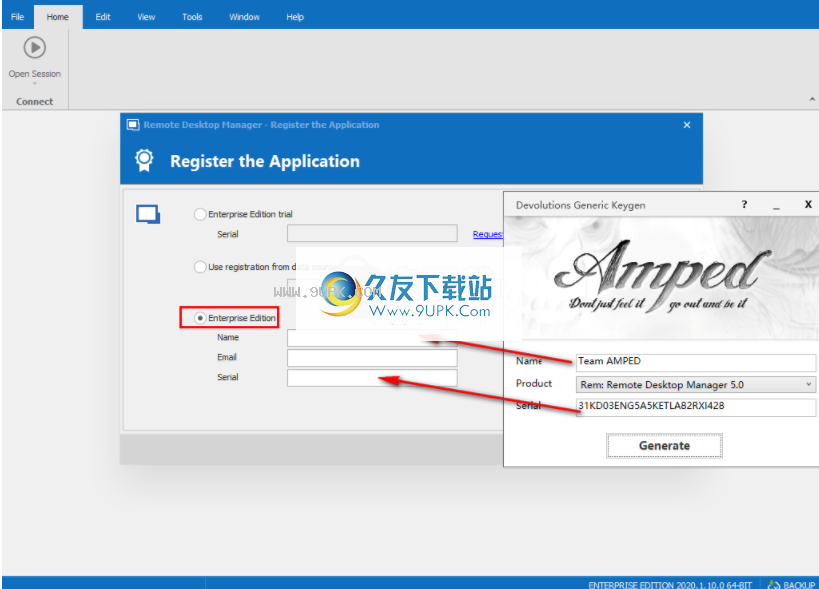Select Use registration from data source
This screenshot has width=819, height=589.
[x=200, y=267]
